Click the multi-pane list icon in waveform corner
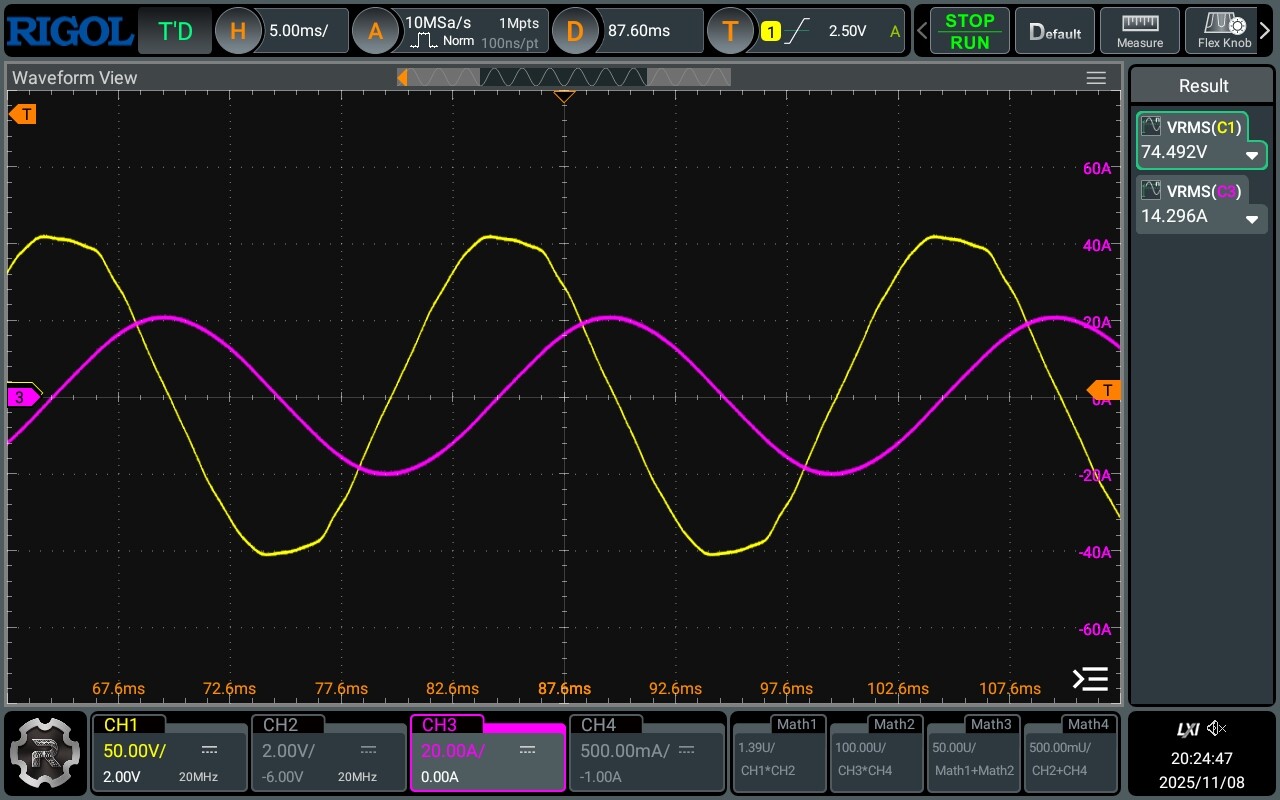1280x800 pixels. point(1090,679)
